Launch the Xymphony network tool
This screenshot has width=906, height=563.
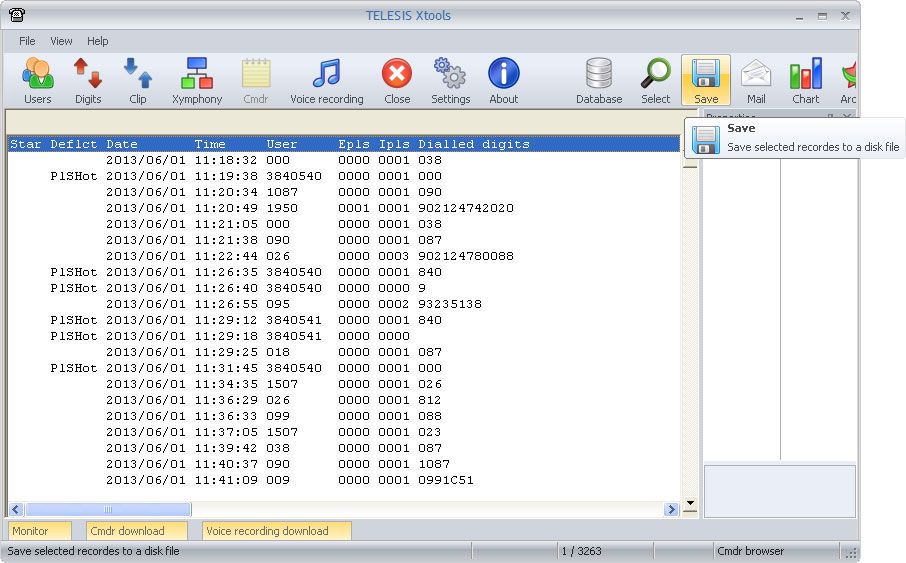197,80
